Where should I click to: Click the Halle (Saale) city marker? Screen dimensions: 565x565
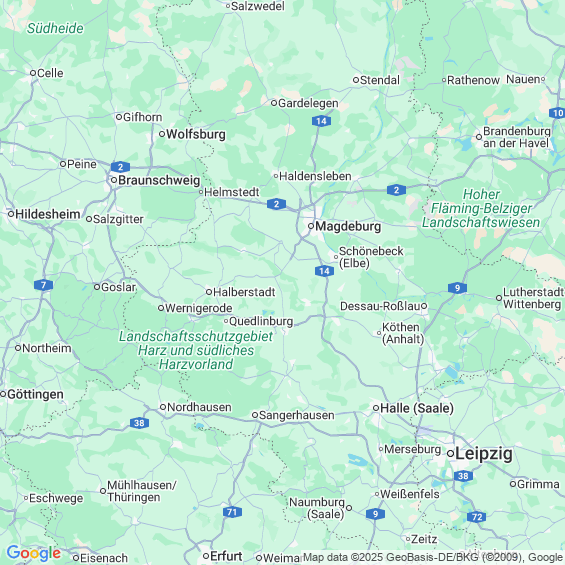point(376,408)
